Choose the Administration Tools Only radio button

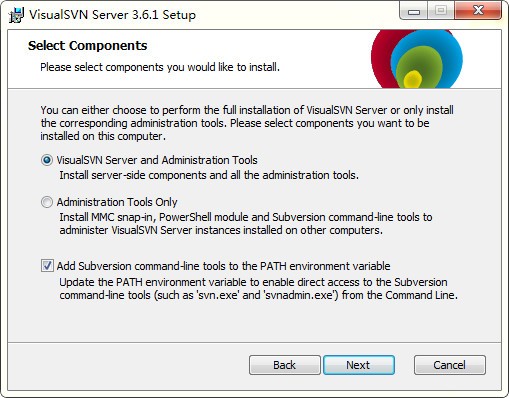pos(47,202)
